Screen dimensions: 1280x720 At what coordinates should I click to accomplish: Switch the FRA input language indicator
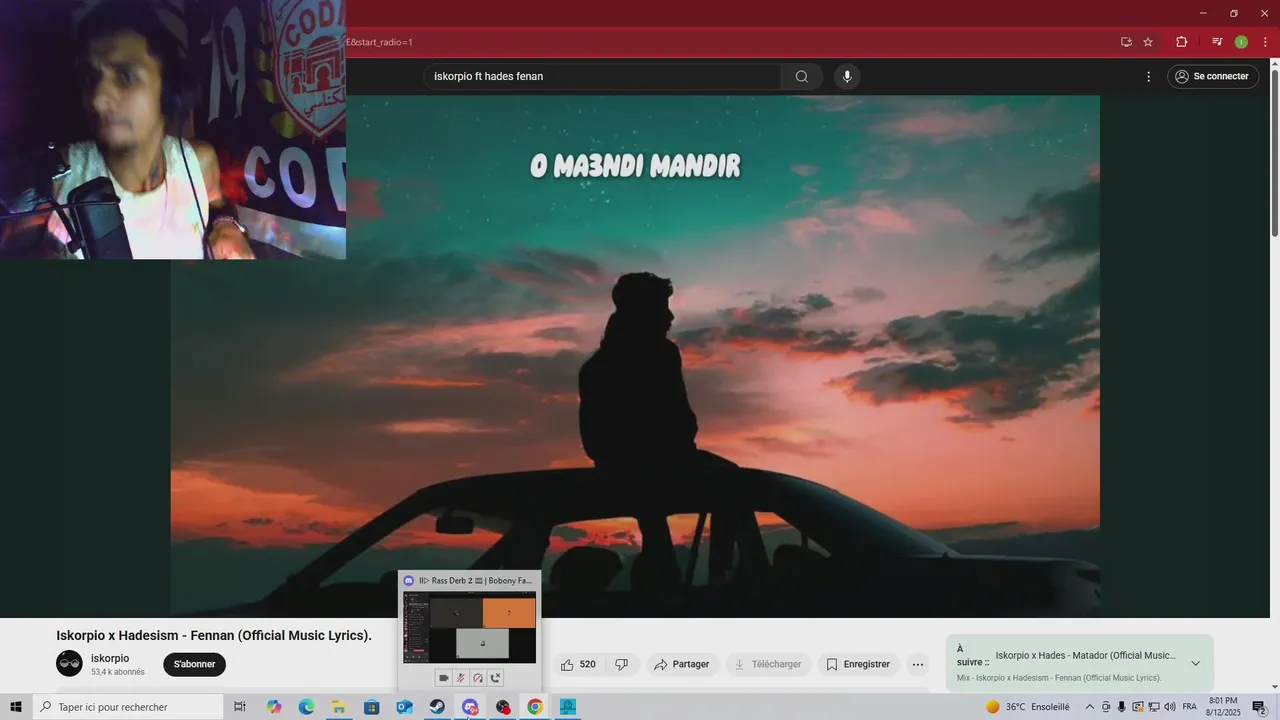pyautogui.click(x=1189, y=707)
